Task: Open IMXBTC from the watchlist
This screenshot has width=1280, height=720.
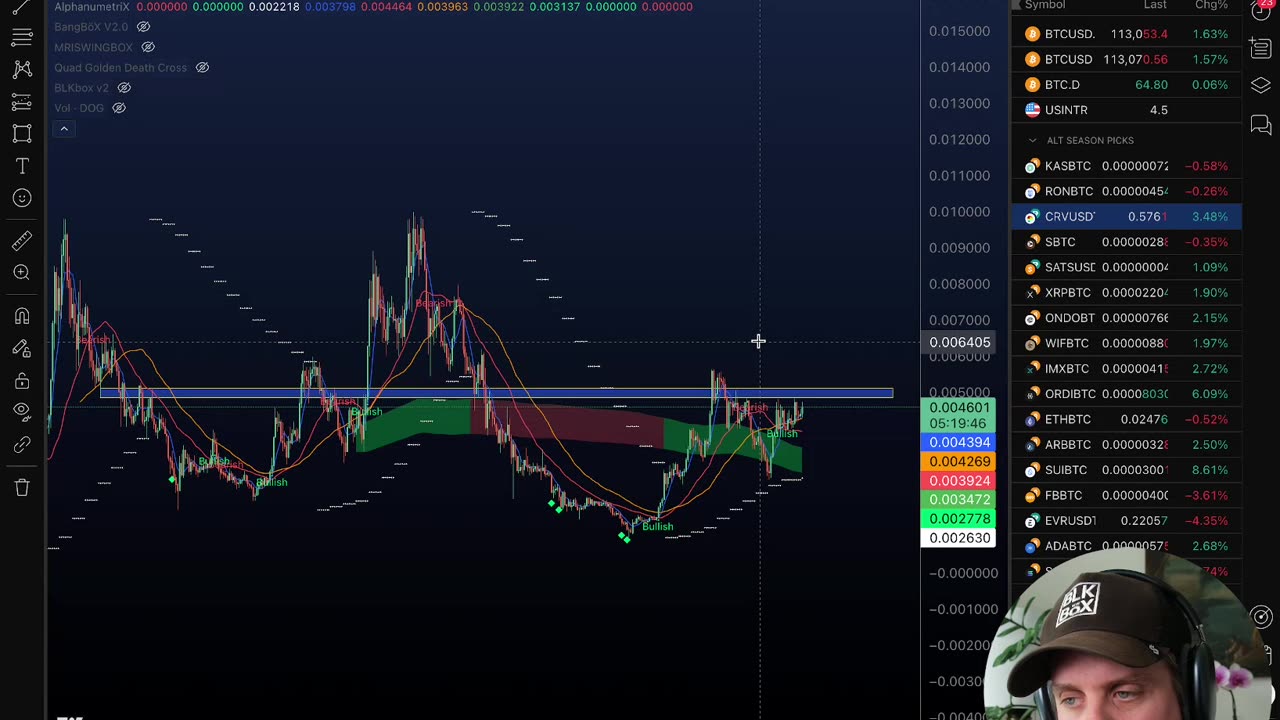Action: point(1127,369)
